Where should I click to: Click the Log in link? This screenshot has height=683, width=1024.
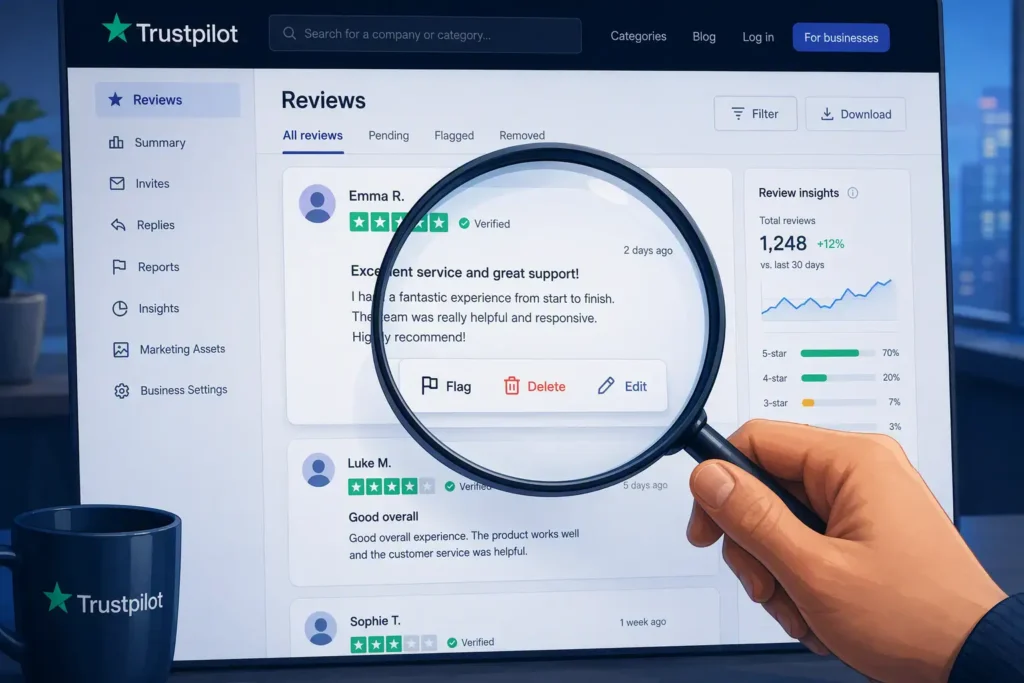758,37
